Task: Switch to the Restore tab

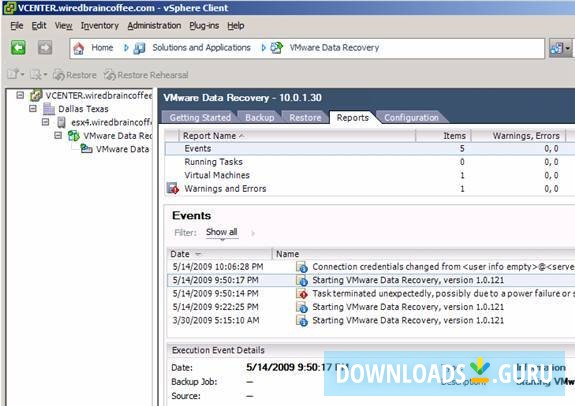Action: (x=305, y=117)
